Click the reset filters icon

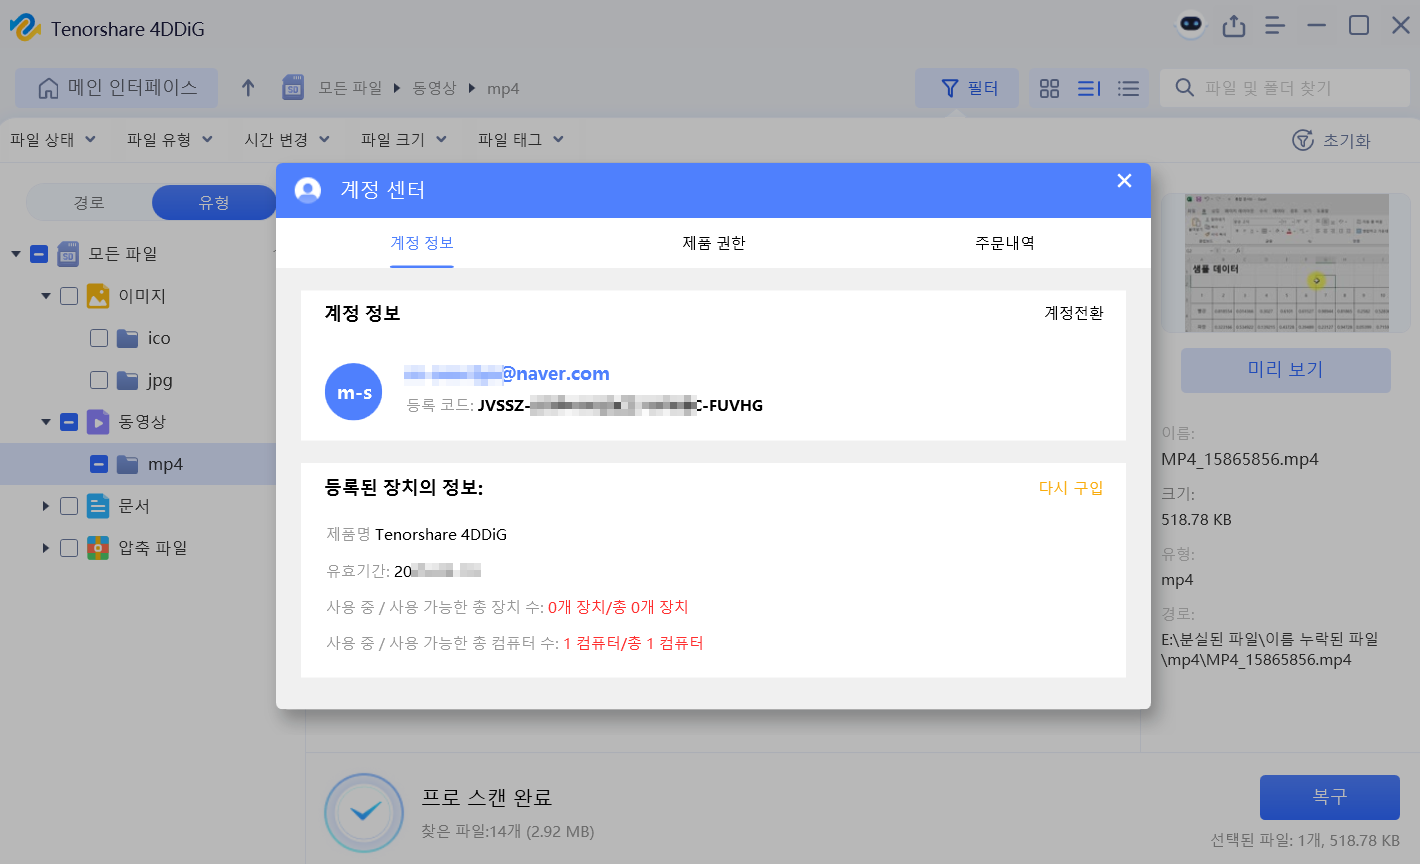pyautogui.click(x=1303, y=140)
